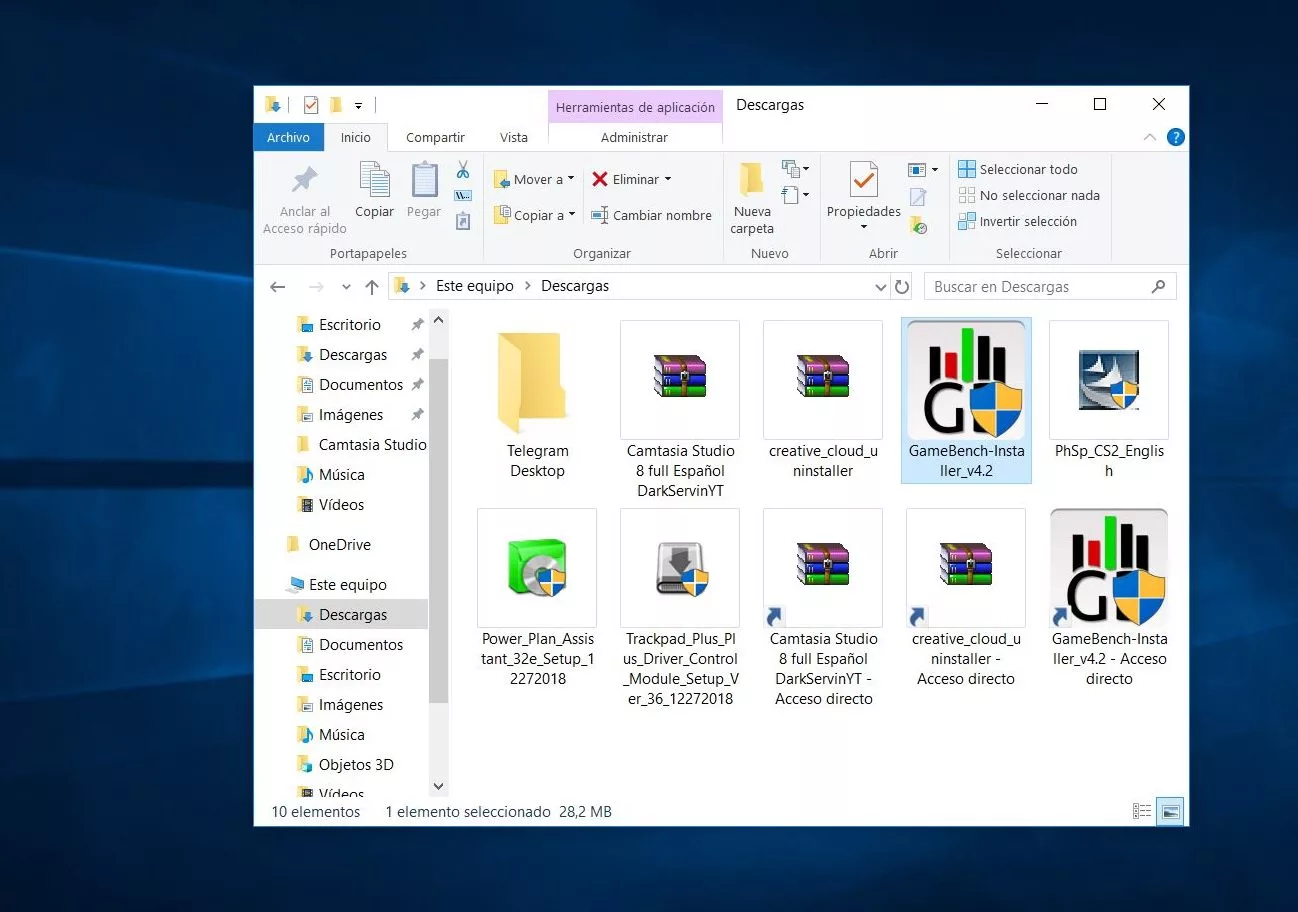The width and height of the screenshot is (1298, 912).
Task: Go back with the left arrow button
Action: tap(278, 287)
